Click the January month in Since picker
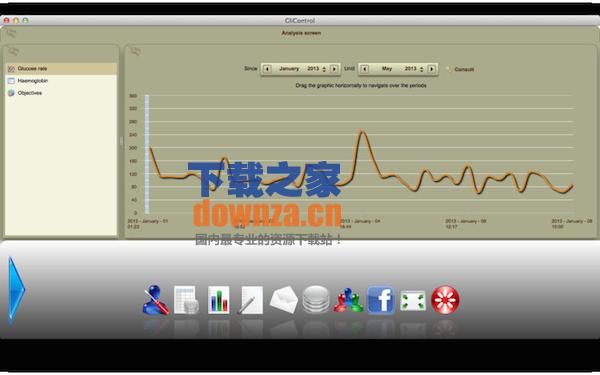The image size is (600, 375). 289,68
